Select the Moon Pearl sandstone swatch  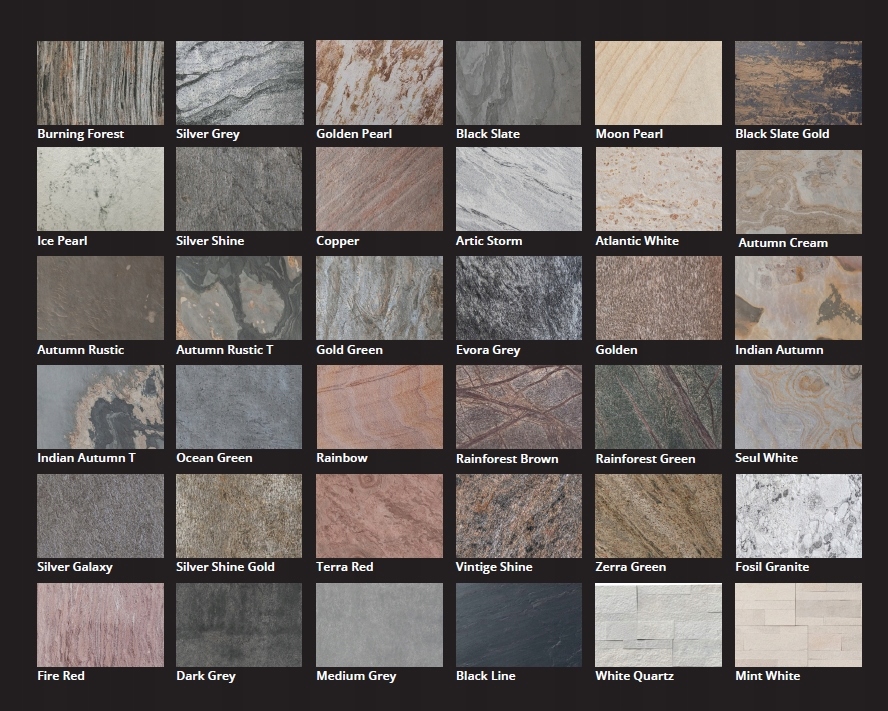658,83
